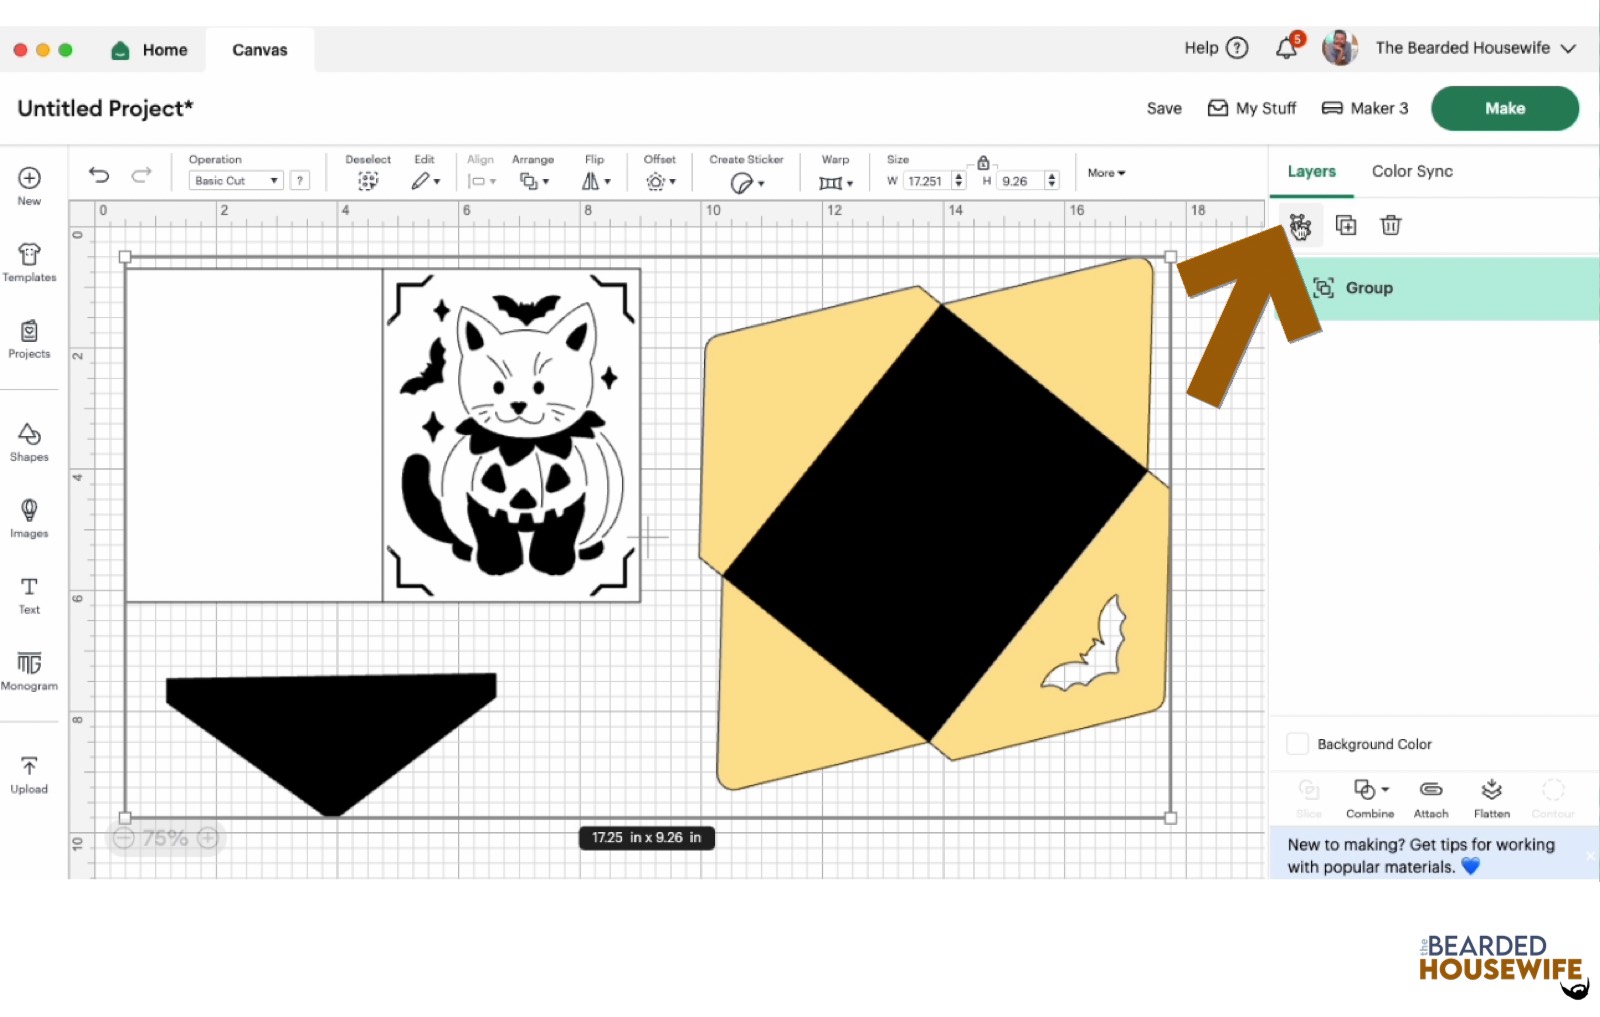Screen dimensions: 1600x1017
Task: Select the Text tool
Action: 29,593
